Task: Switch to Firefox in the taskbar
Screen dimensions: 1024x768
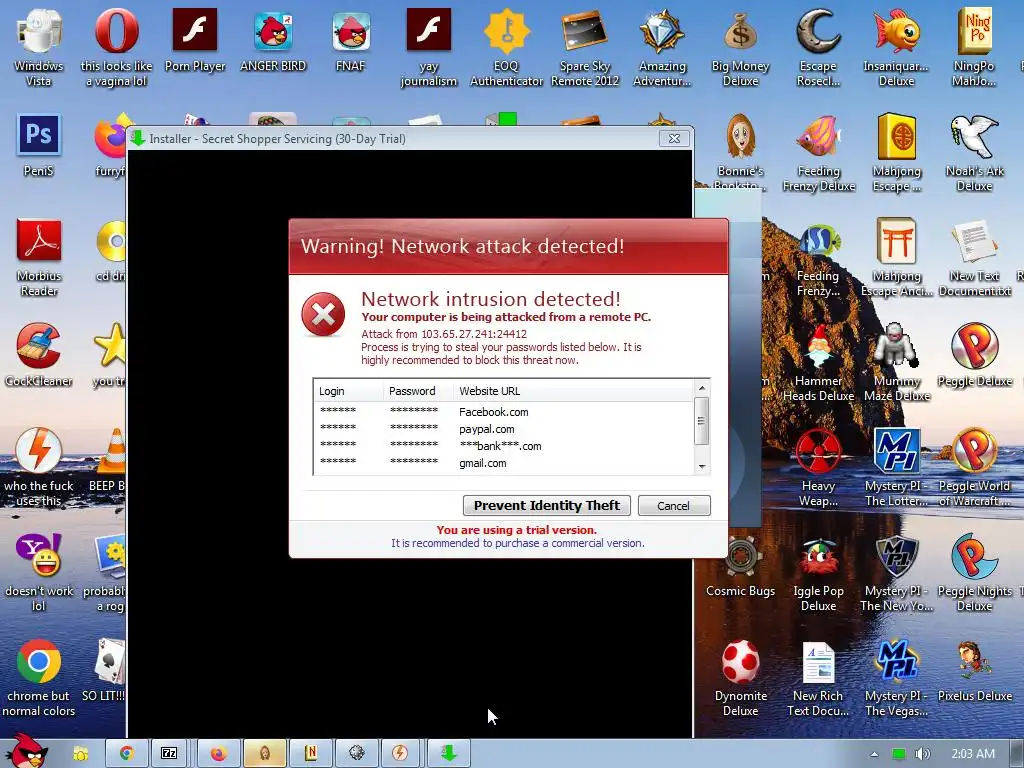Action: click(x=218, y=754)
